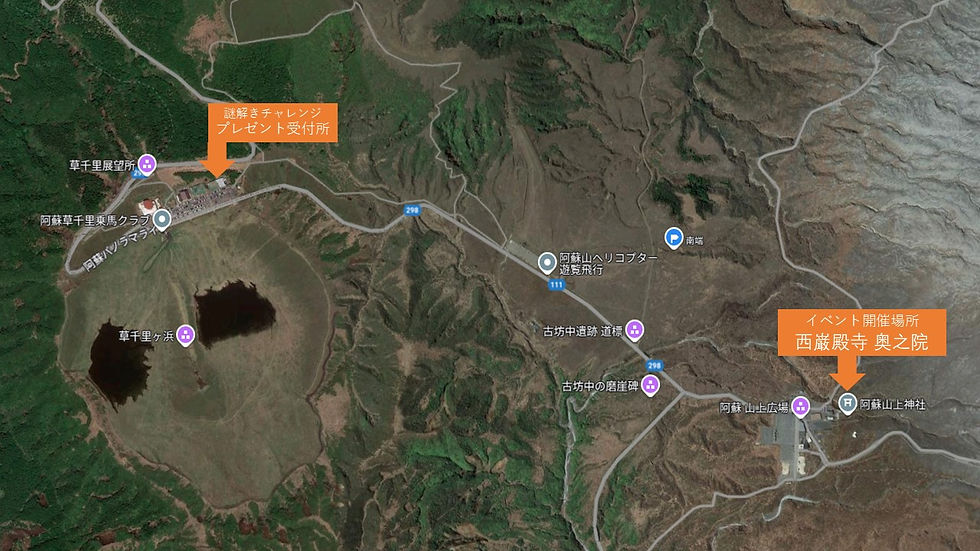
Task: Click the 阿蘇山ヘリコプター遊覧飛行 gray pin
Action: 547,263
